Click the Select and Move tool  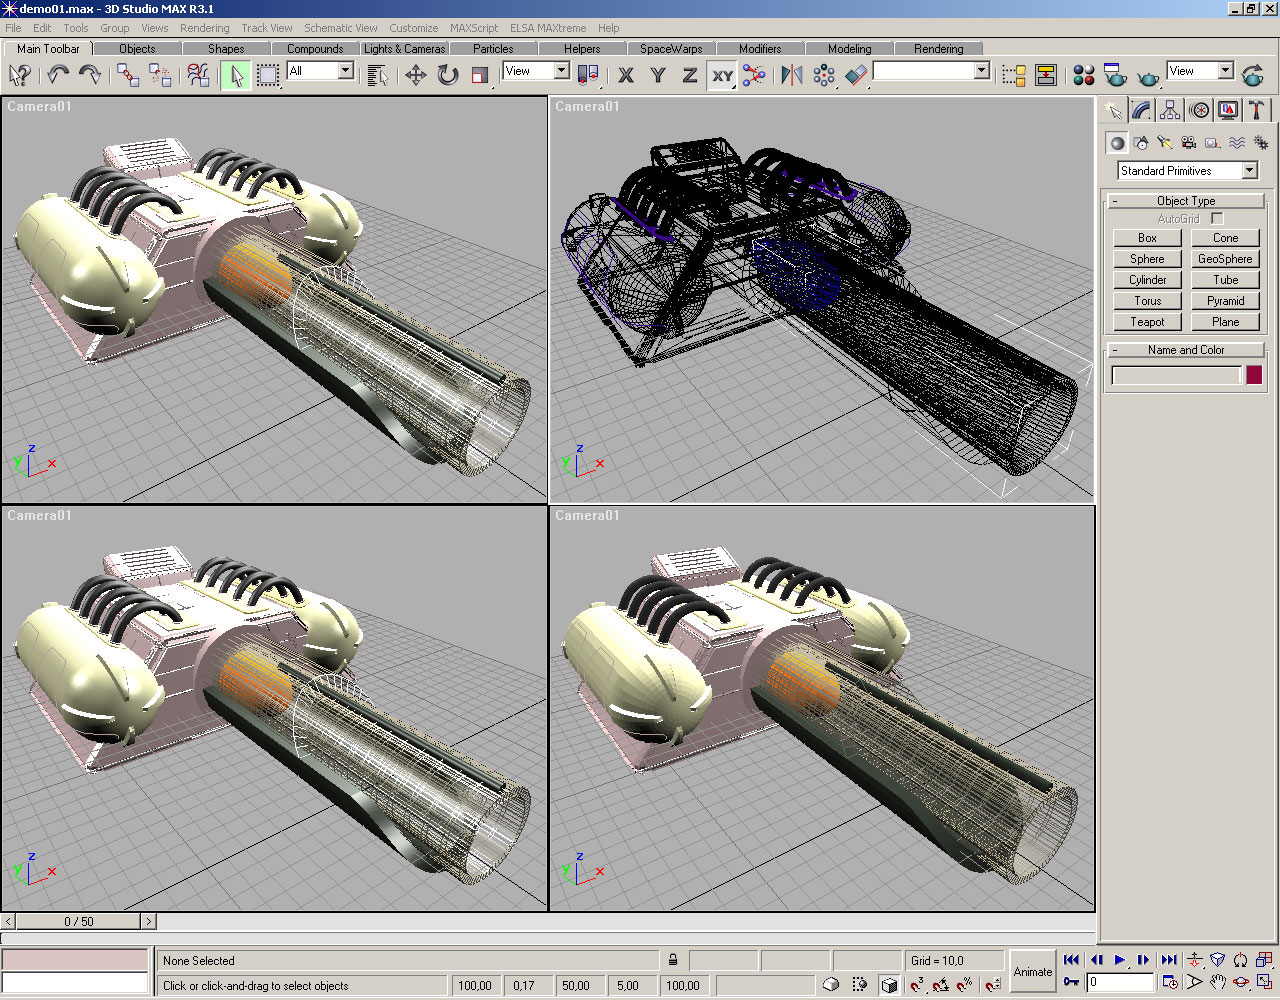(416, 75)
